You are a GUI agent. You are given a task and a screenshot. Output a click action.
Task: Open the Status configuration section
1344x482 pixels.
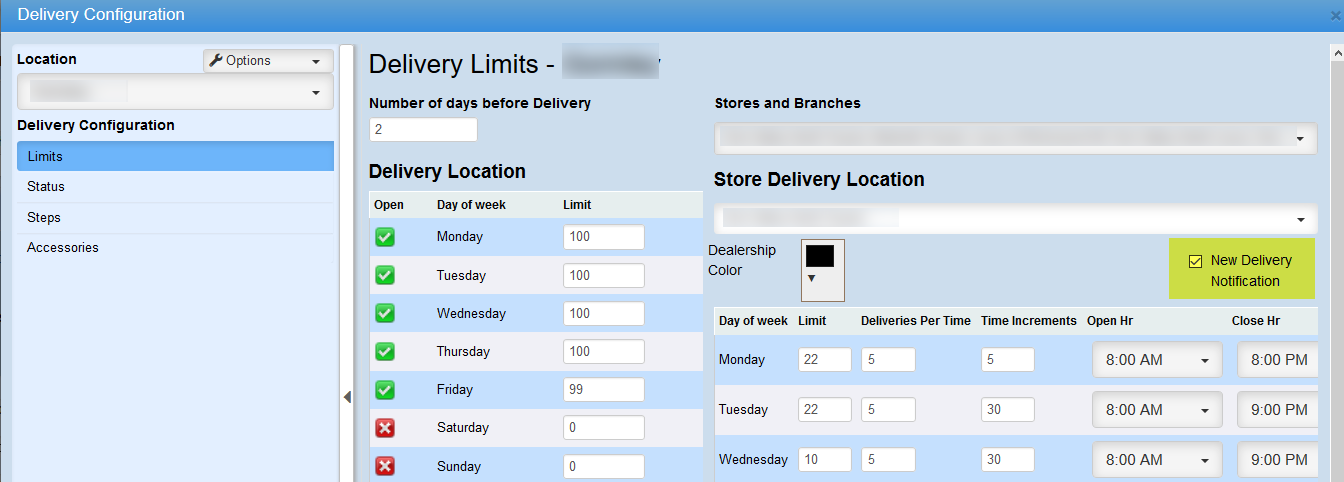175,187
